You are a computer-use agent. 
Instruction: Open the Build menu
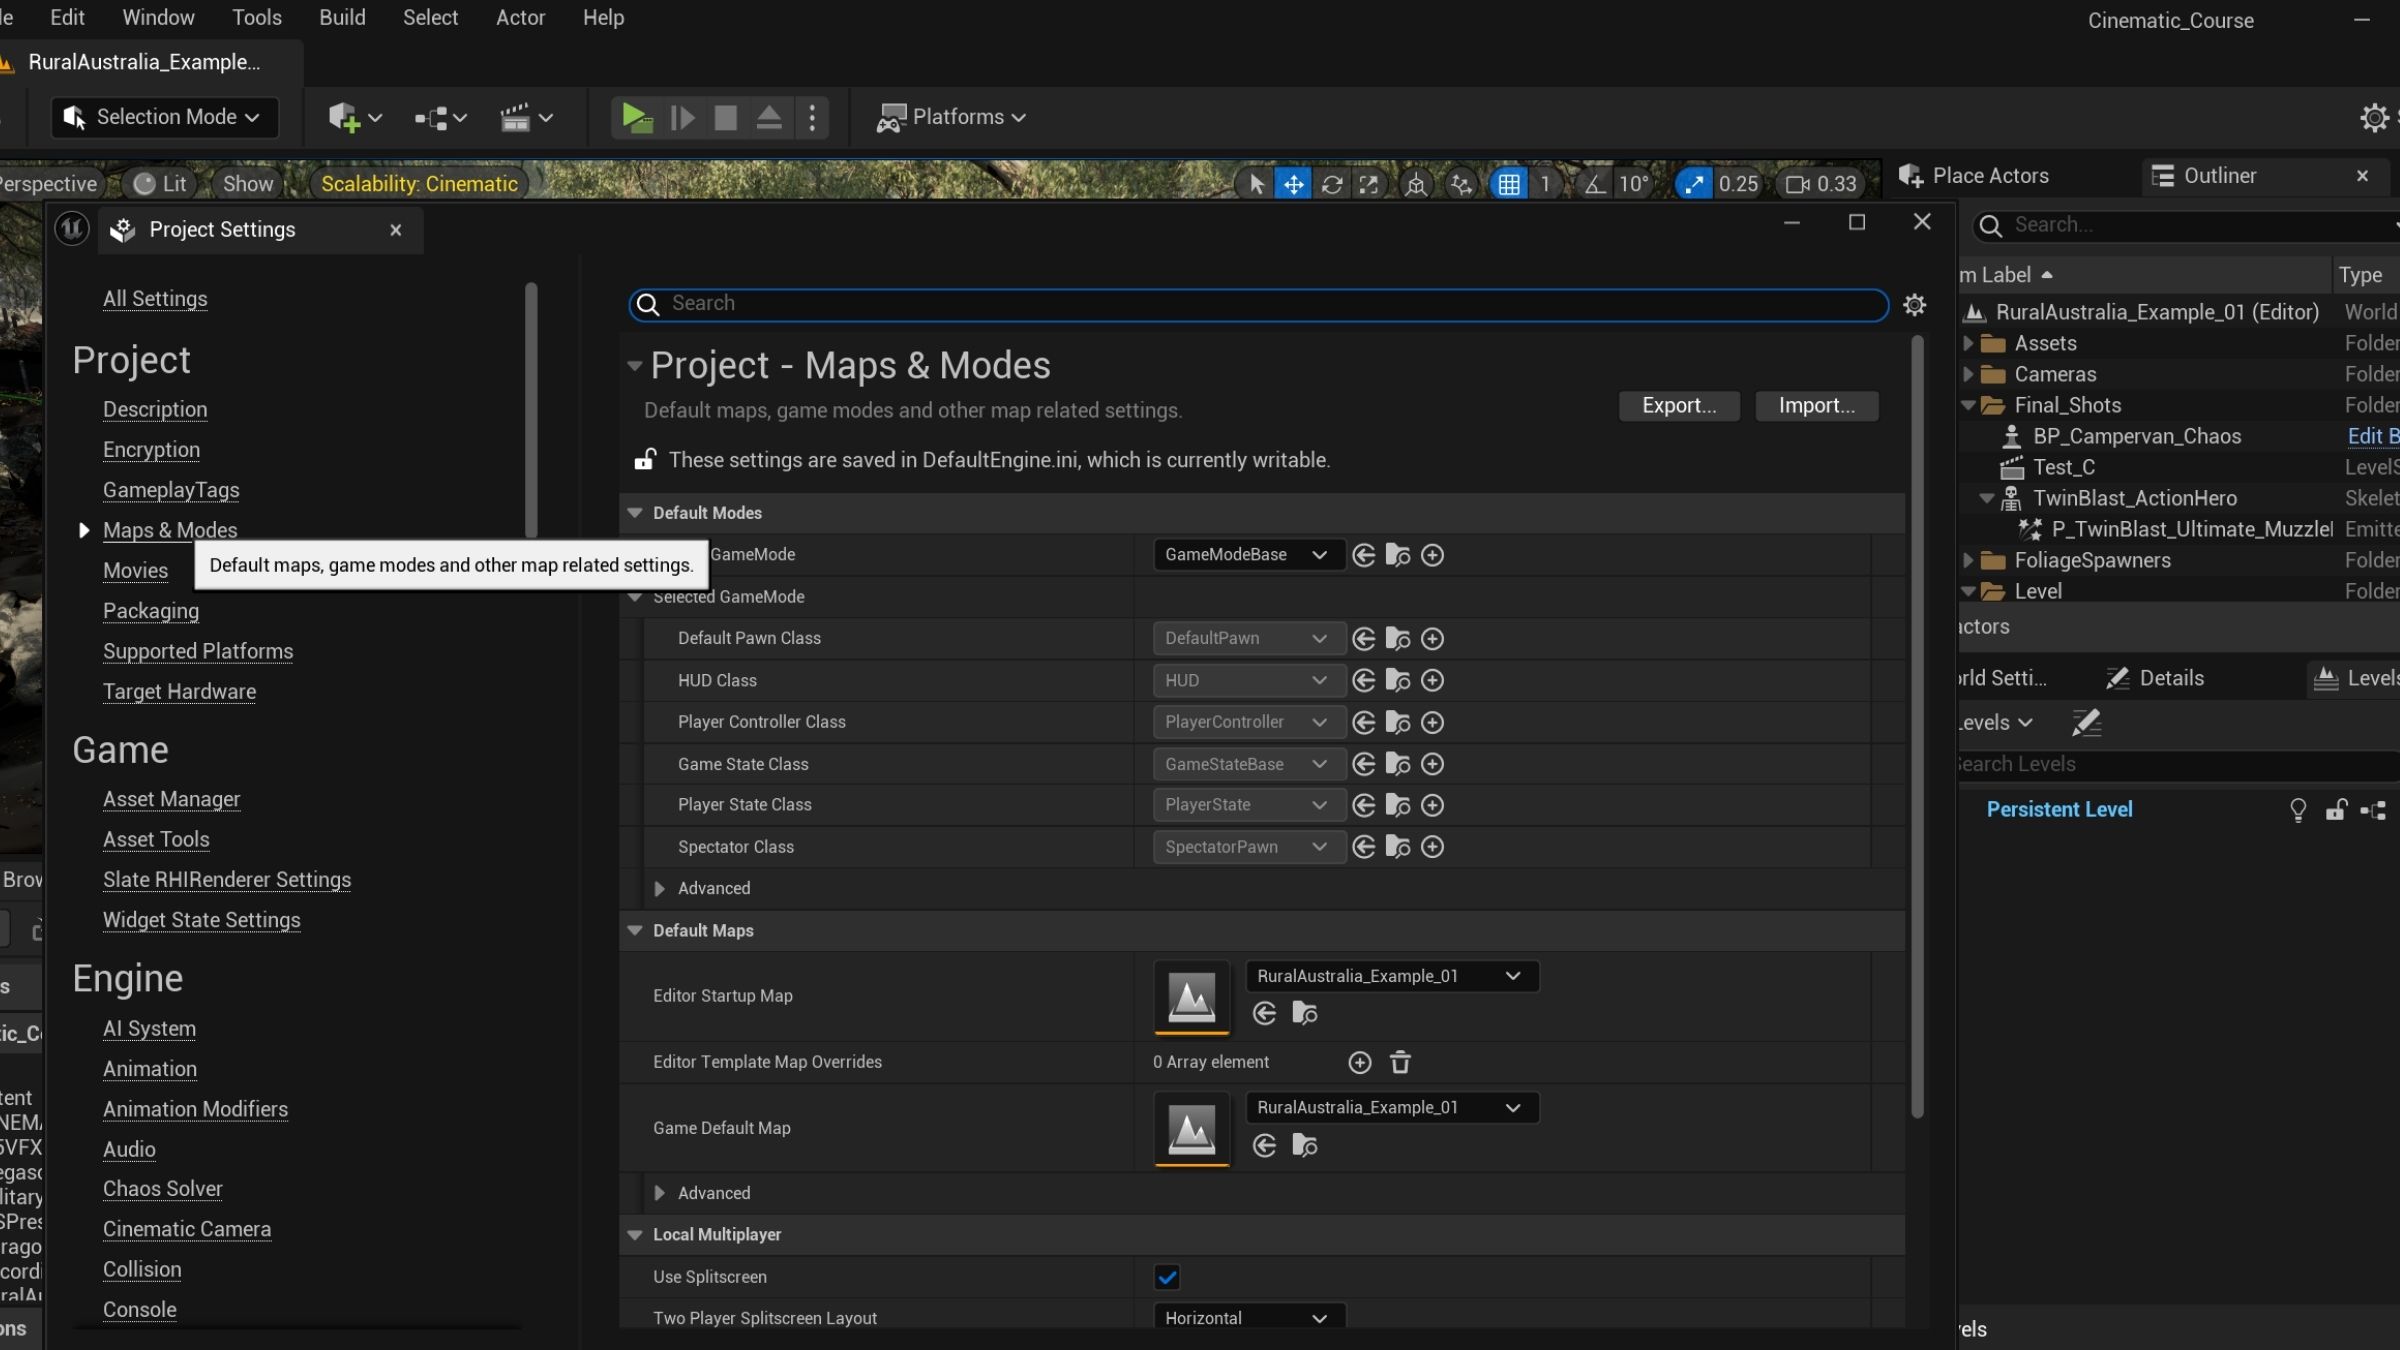(342, 18)
